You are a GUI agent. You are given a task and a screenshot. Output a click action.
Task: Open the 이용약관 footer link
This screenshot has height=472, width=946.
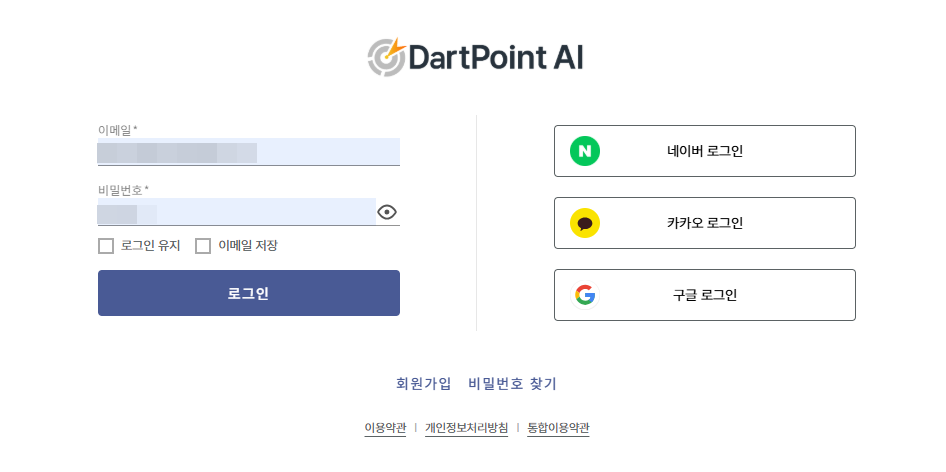pyautogui.click(x=385, y=428)
